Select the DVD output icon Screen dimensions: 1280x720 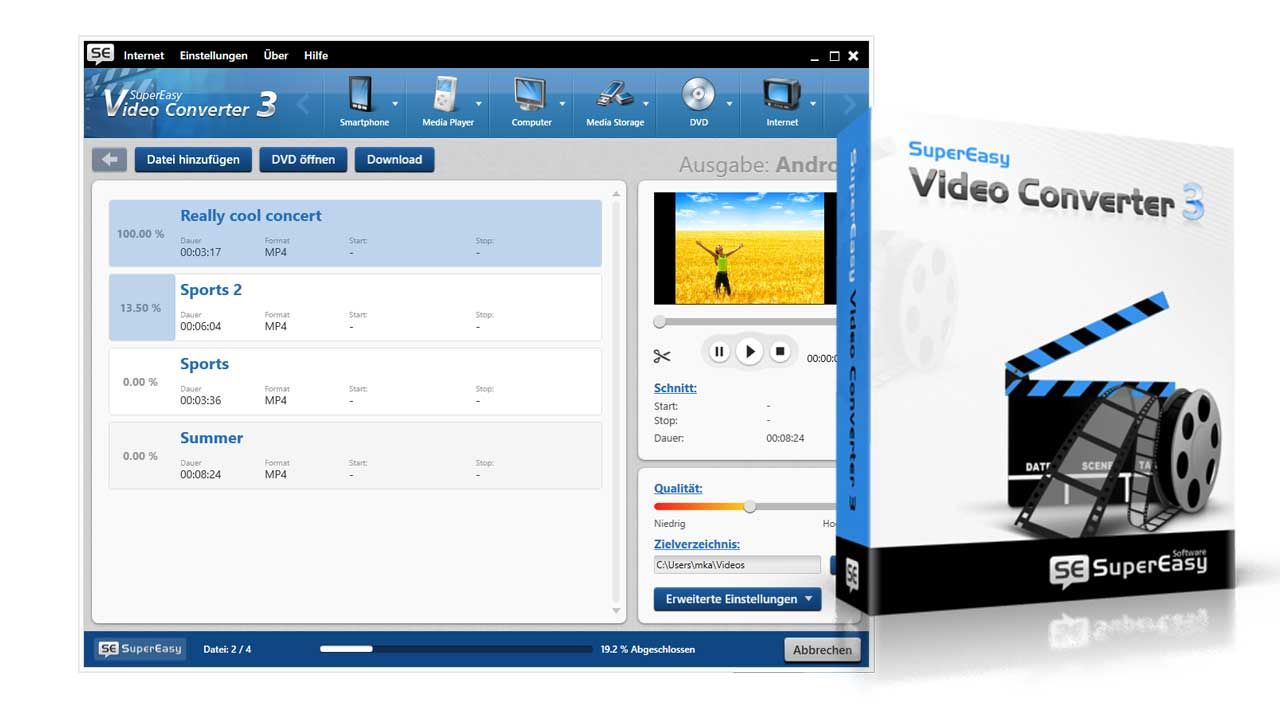tap(698, 95)
